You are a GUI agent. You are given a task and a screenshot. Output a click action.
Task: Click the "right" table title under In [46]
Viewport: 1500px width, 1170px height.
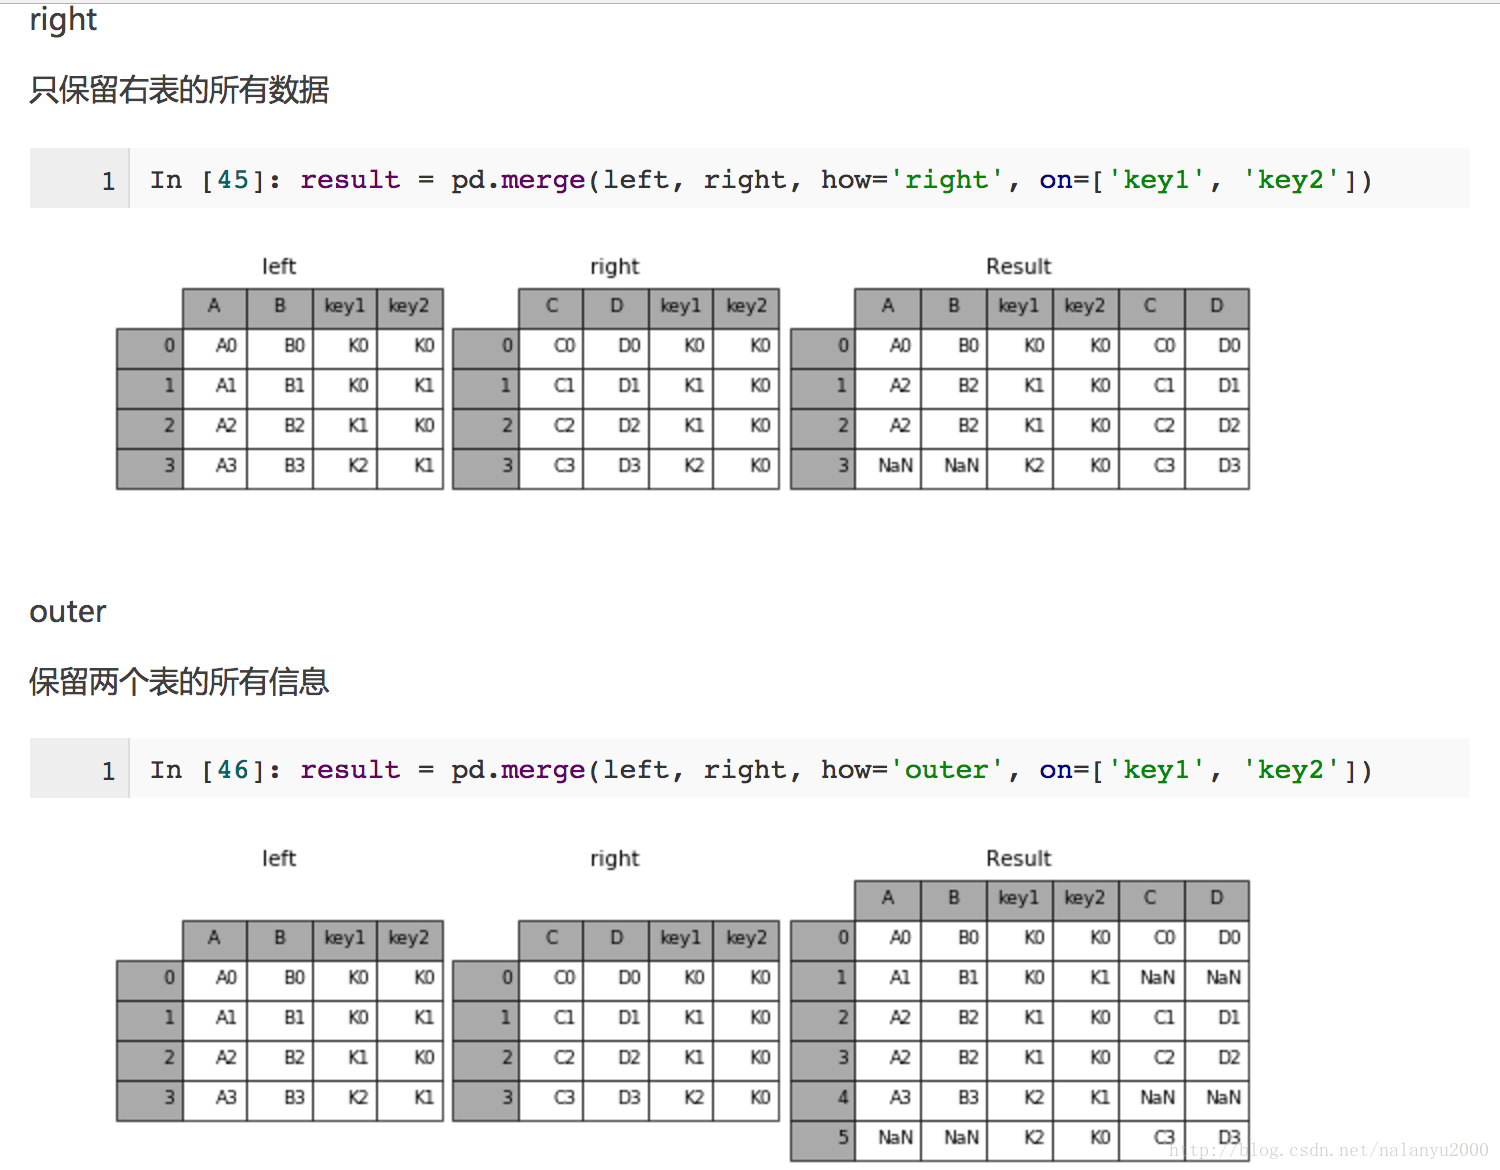(614, 859)
